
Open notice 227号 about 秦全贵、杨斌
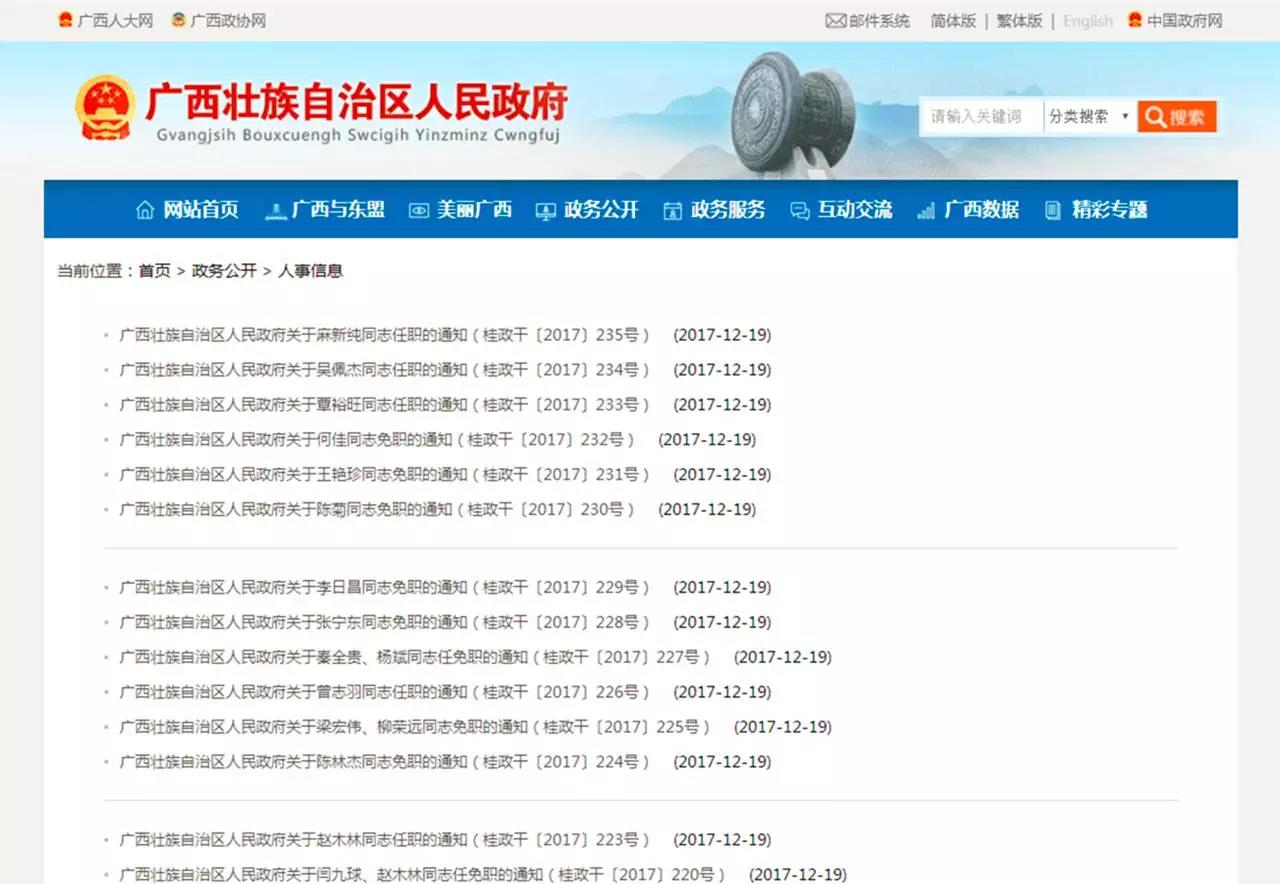coord(415,657)
